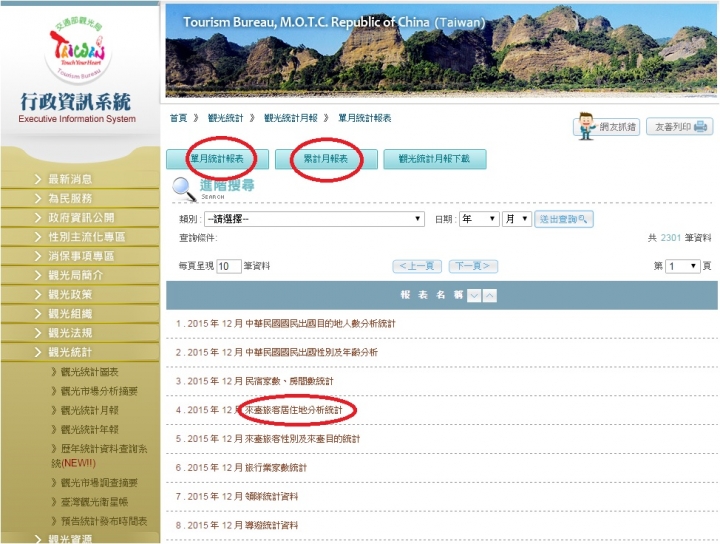This screenshot has width=720, height=544.
Task: Select 觀光統計月報 submenu item
Action: (x=90, y=410)
